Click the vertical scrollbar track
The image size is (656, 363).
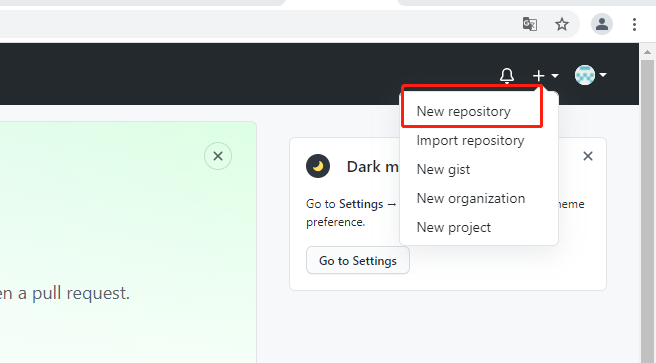point(647,211)
